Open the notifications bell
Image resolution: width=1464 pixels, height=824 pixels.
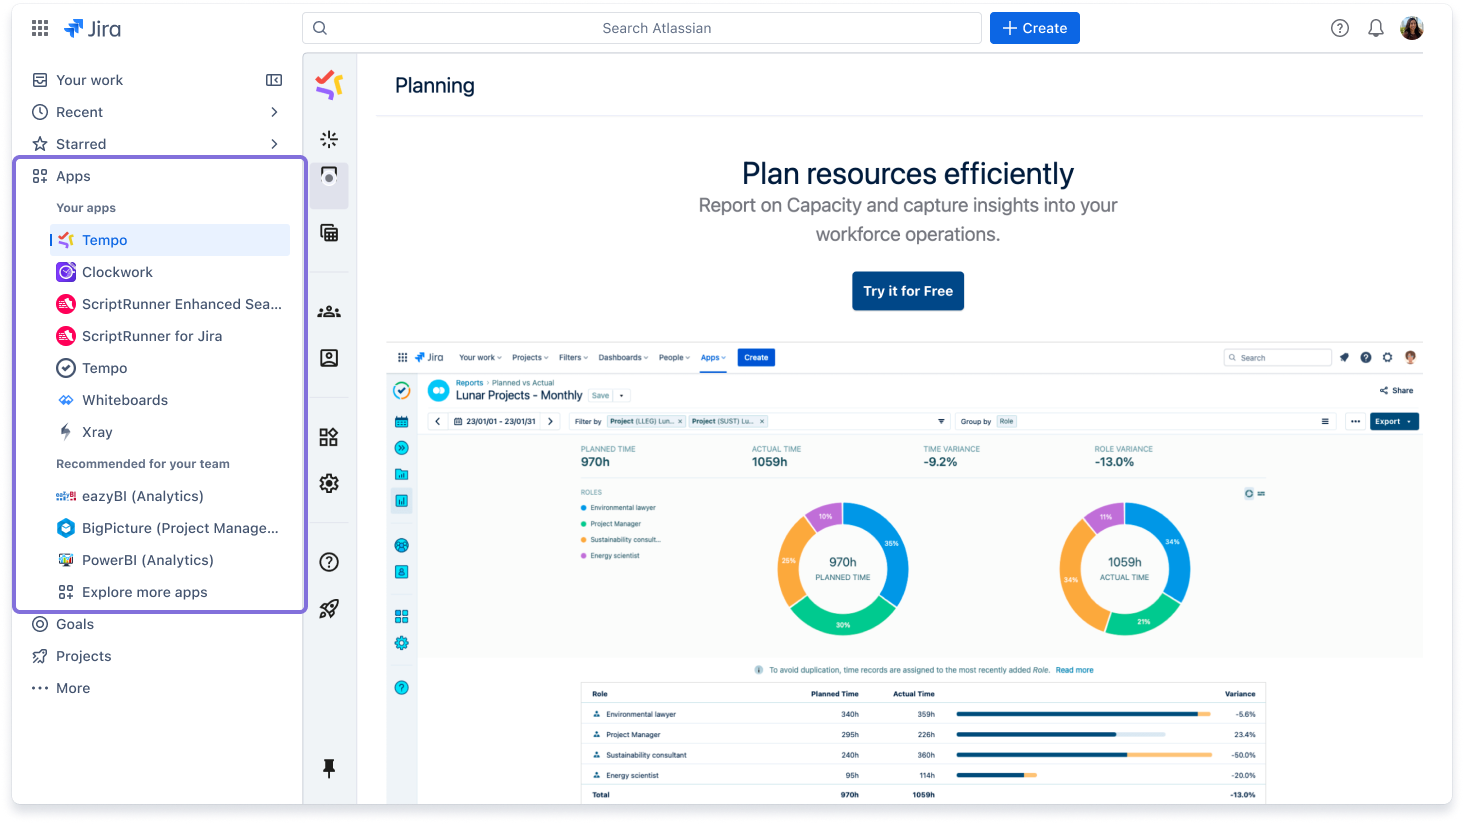pos(1376,28)
